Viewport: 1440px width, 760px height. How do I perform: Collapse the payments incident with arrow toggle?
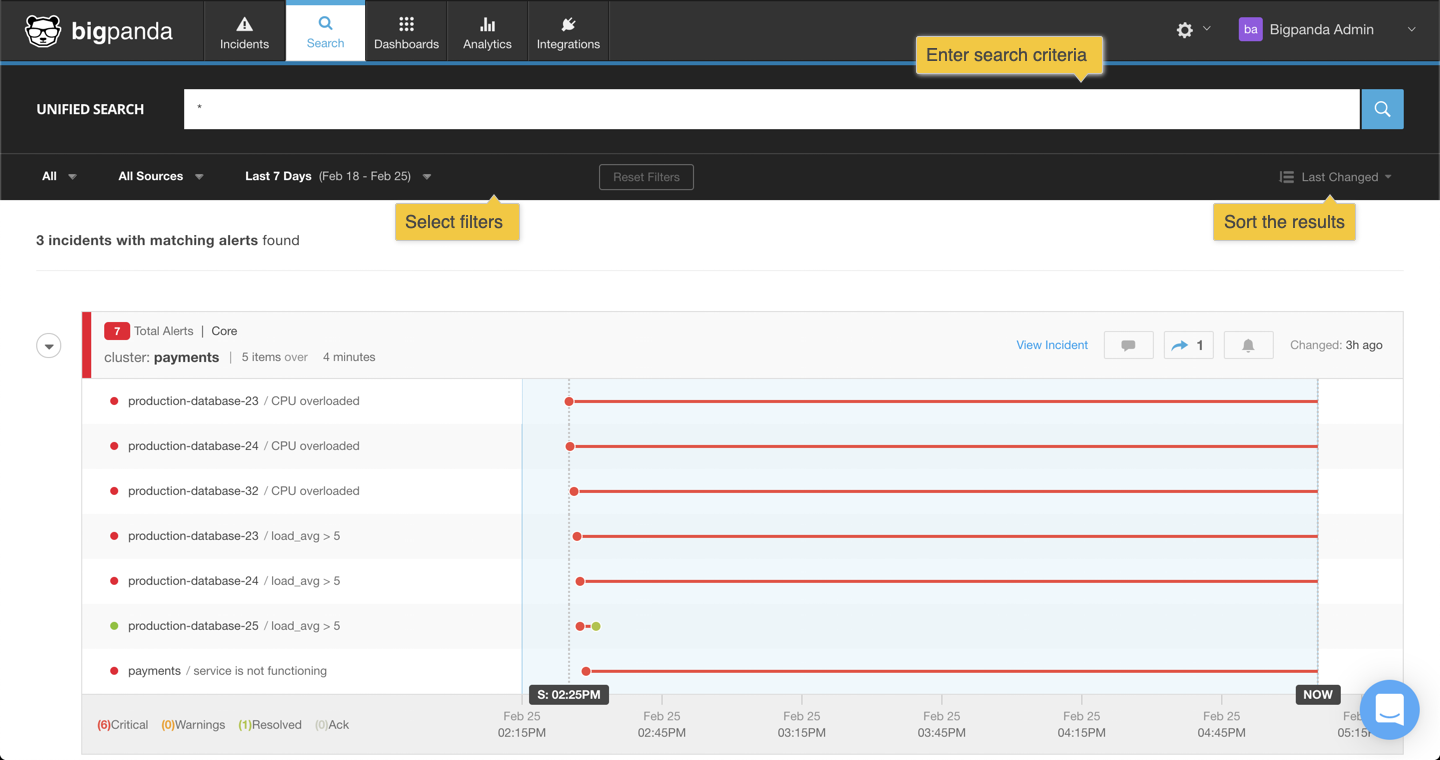(49, 346)
